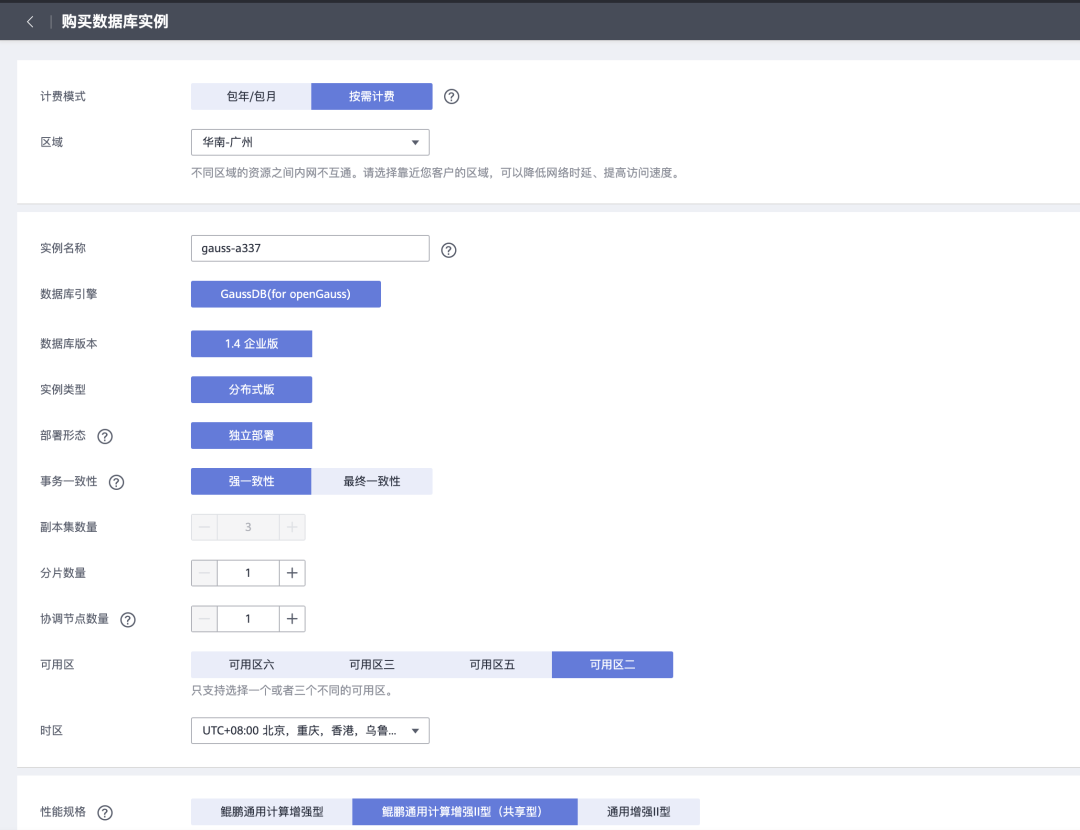Click the region hint text about 内网不互通
1080x830 pixels.
point(437,173)
